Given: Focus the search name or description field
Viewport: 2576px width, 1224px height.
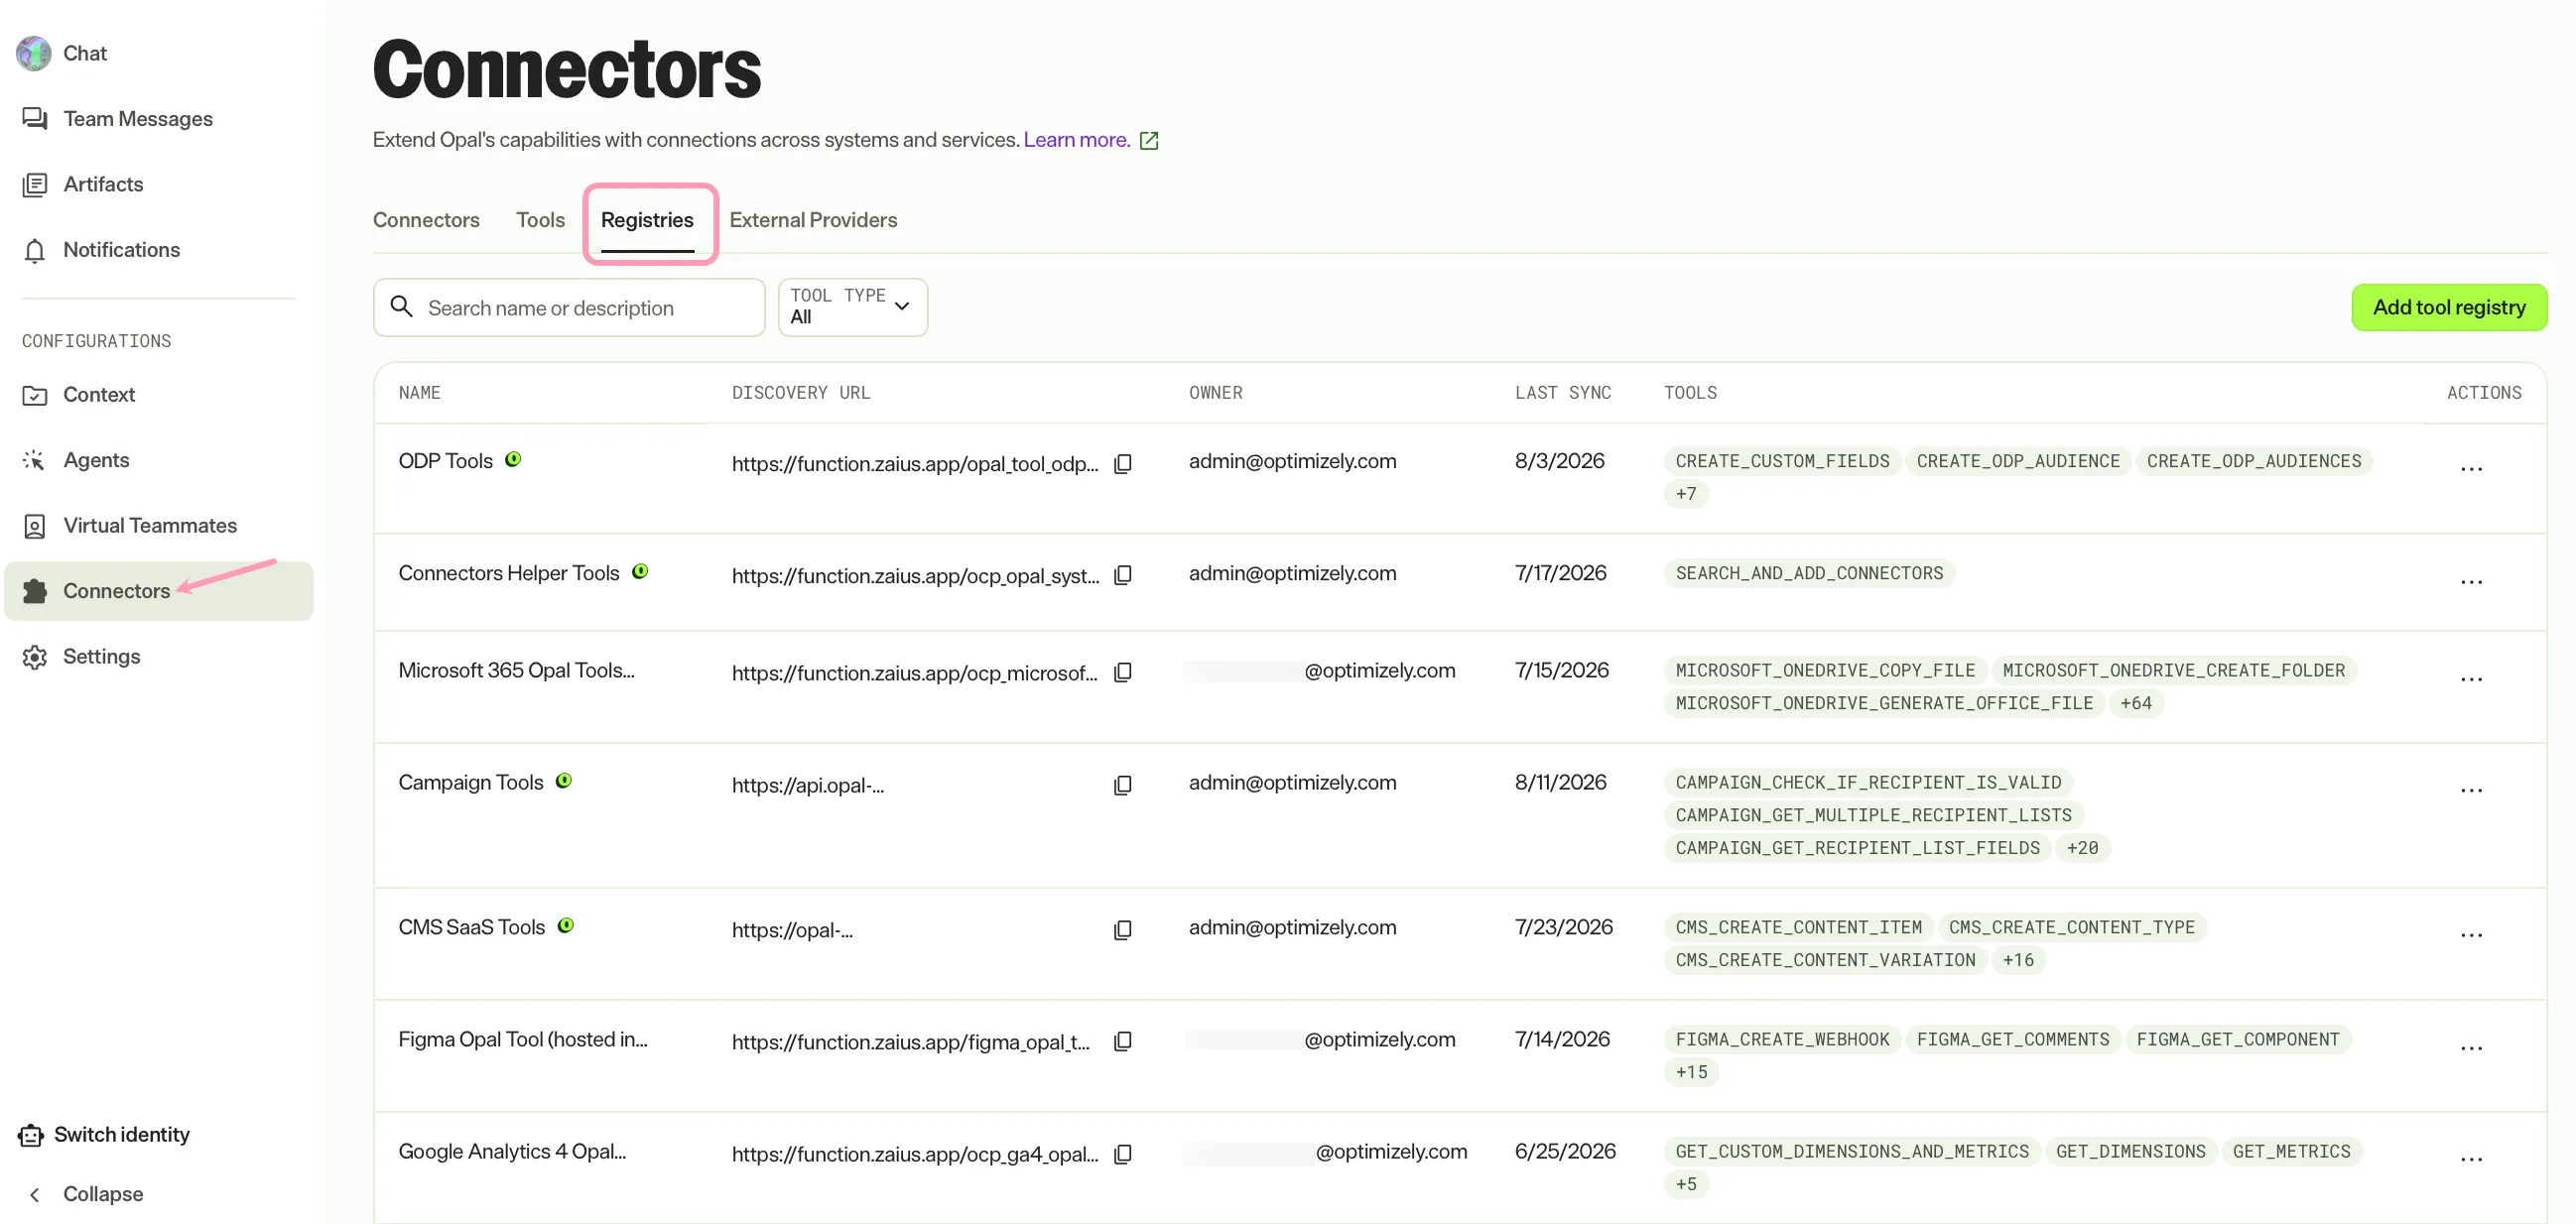Looking at the screenshot, I should (569, 307).
